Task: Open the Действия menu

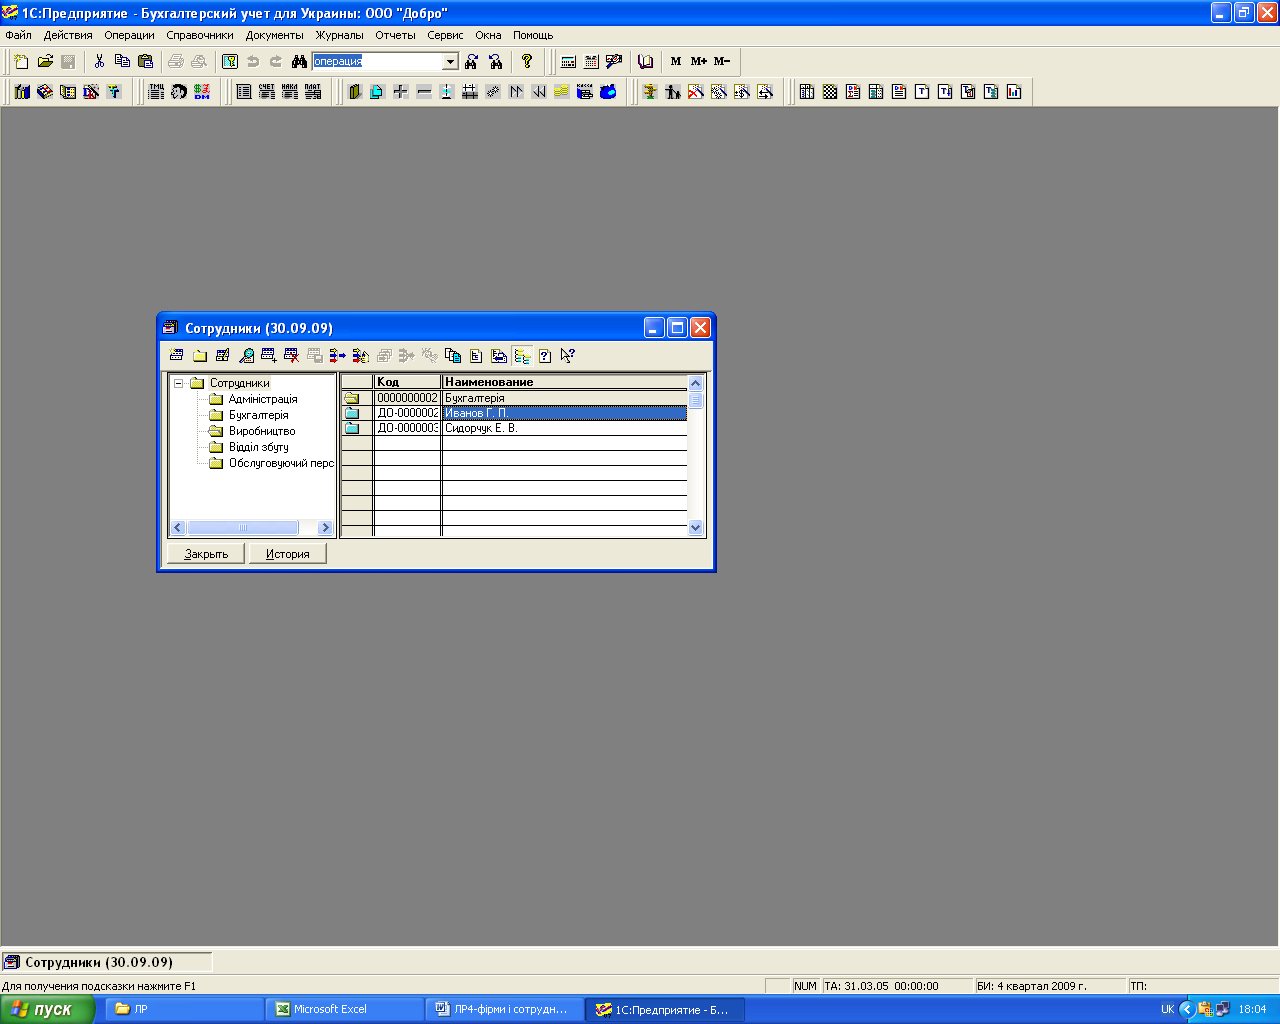Action: click(68, 35)
